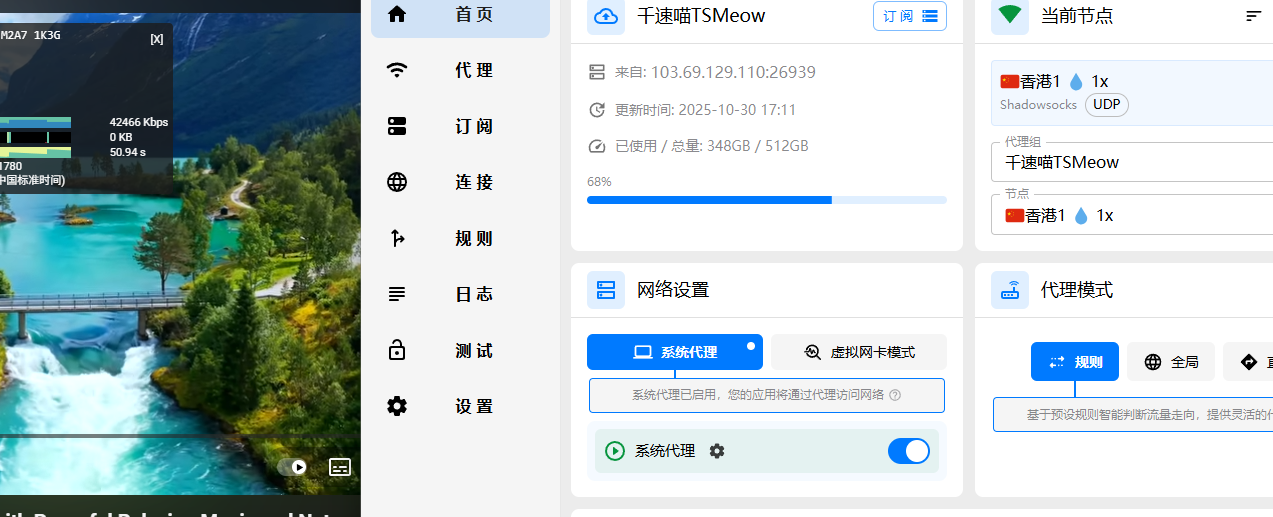Click the green Wi-Fi signal icon
1273x517 pixels.
click(1010, 16)
